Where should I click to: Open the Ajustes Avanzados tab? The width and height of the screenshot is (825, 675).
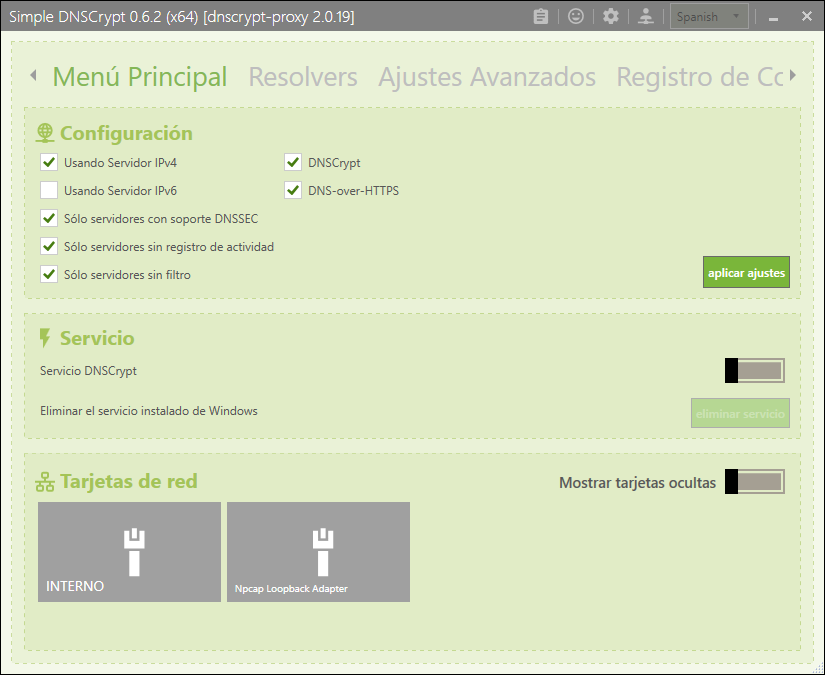click(x=487, y=77)
